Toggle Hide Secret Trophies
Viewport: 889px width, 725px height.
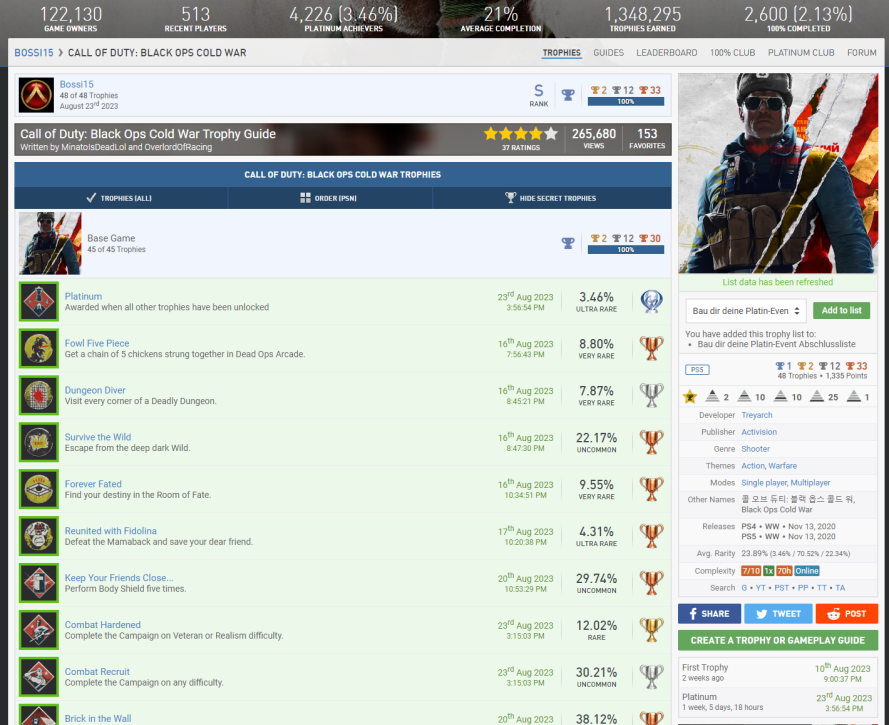pyautogui.click(x=551, y=198)
